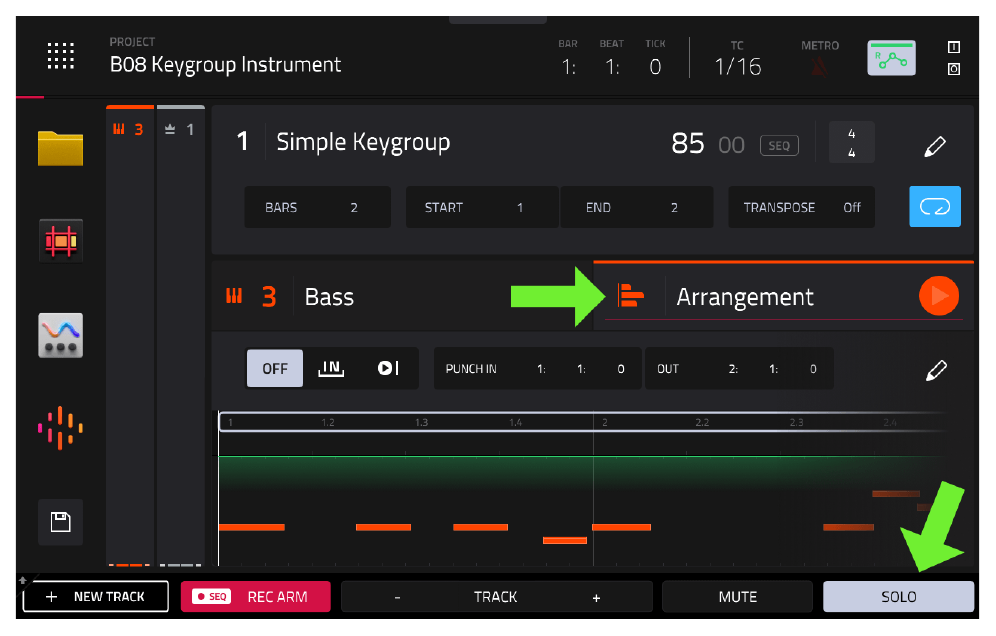
Task: Open the 4/4 time signature box
Action: click(x=851, y=142)
